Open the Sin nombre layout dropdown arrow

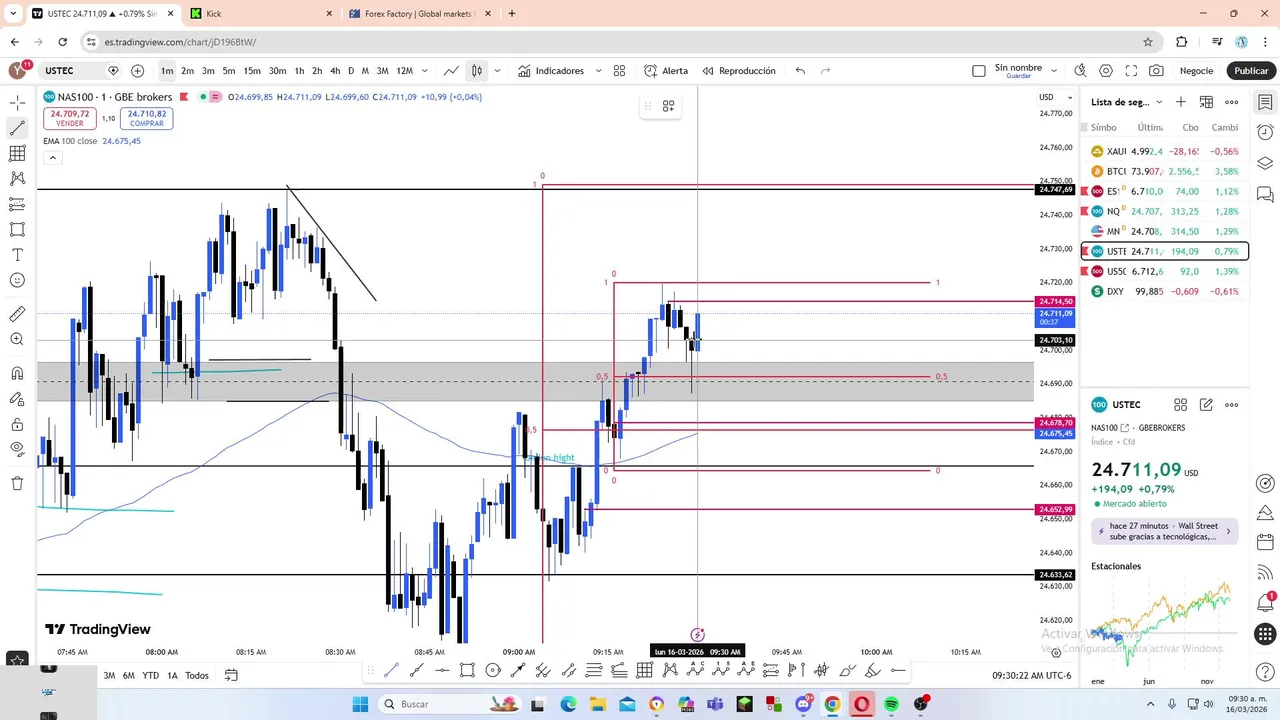click(1052, 71)
